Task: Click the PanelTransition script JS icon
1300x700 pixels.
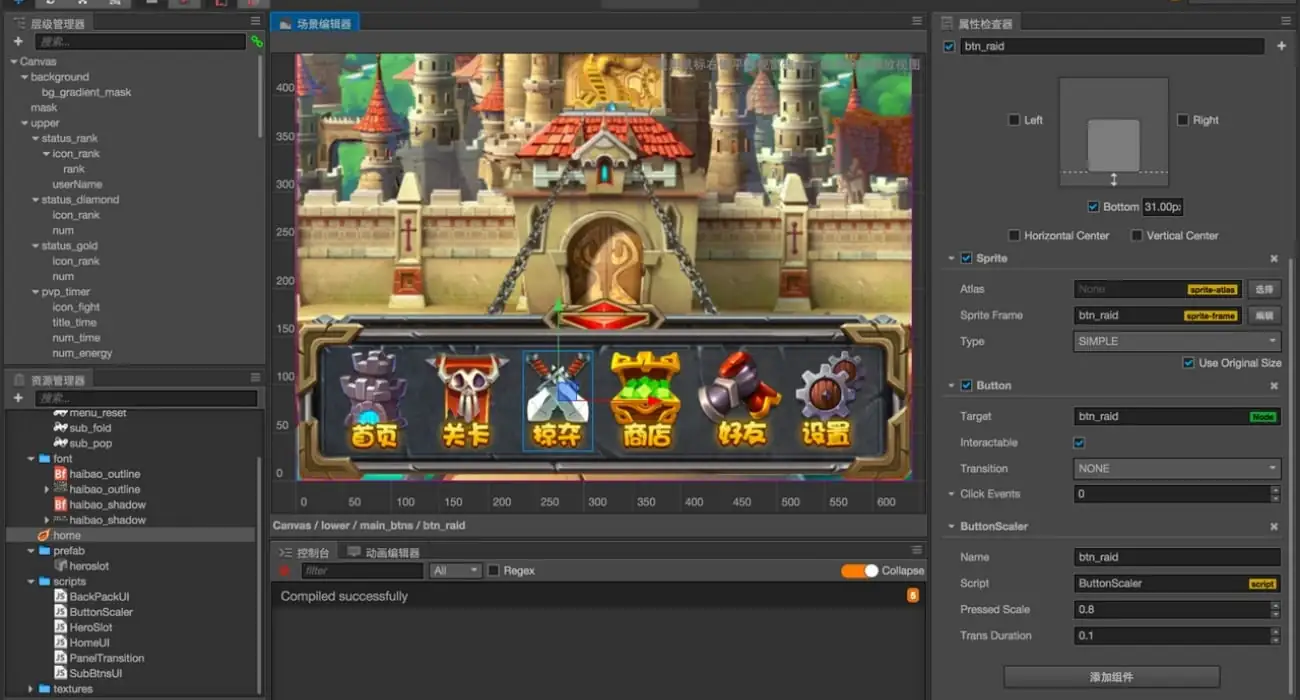Action: pyautogui.click(x=60, y=658)
